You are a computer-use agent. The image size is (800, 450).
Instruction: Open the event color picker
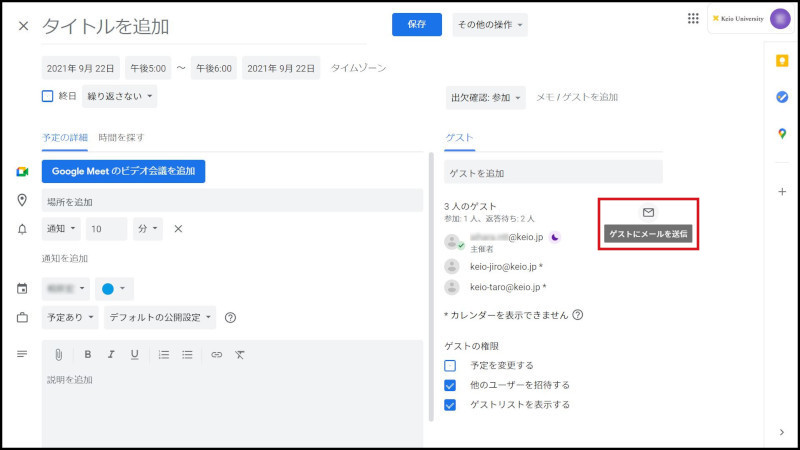[x=113, y=289]
